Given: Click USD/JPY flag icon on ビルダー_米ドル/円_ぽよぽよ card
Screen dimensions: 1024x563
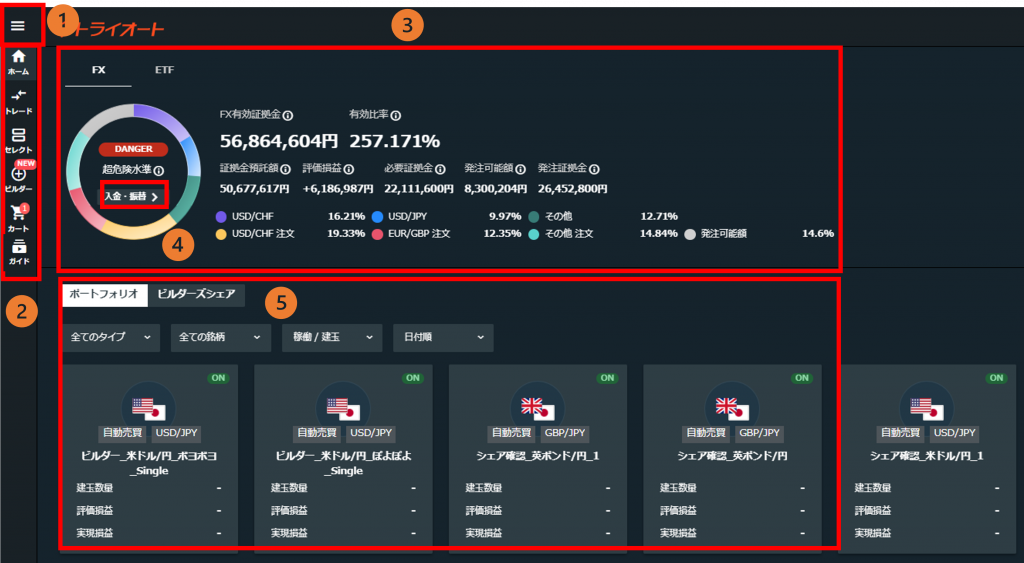Looking at the screenshot, I should [x=344, y=409].
